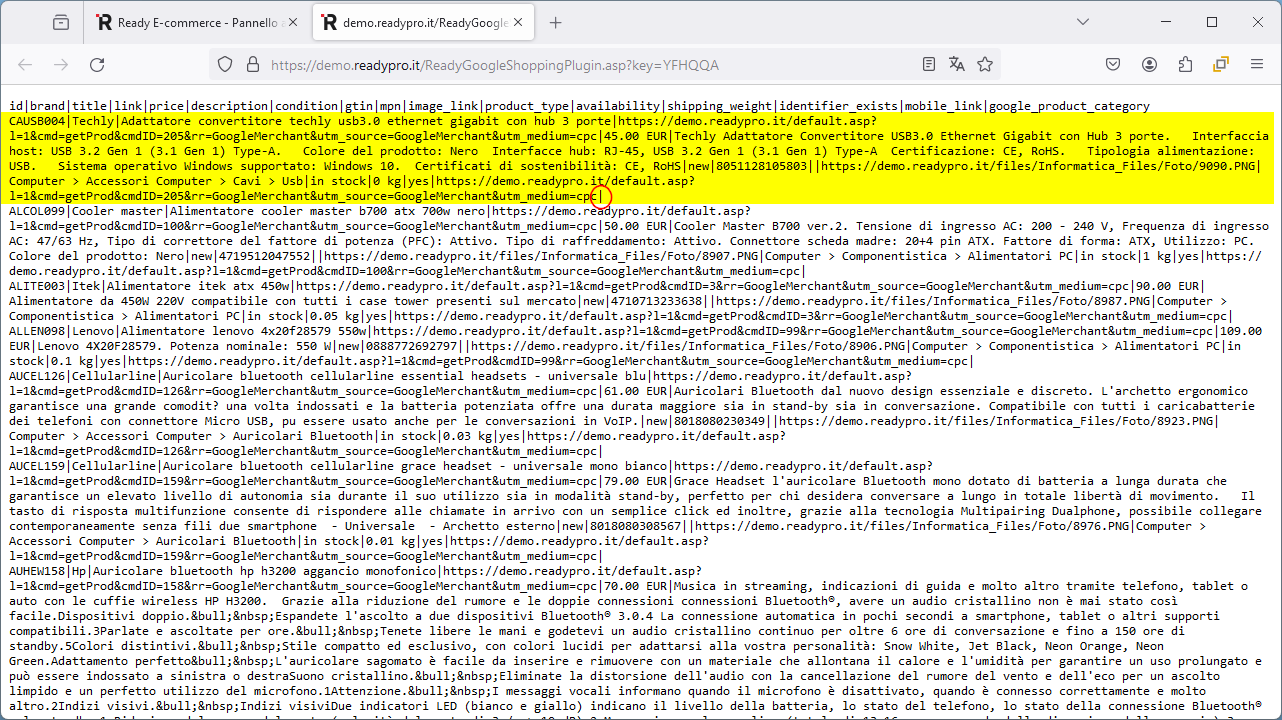Viewport: 1282px width, 720px height.
Task: Show tracking protection shield info
Action: point(225,64)
